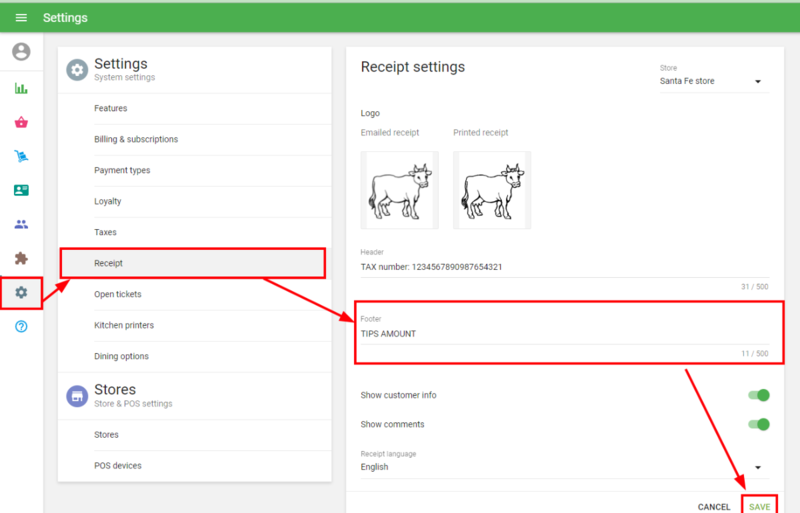Click the CANCEL button

pos(714,506)
